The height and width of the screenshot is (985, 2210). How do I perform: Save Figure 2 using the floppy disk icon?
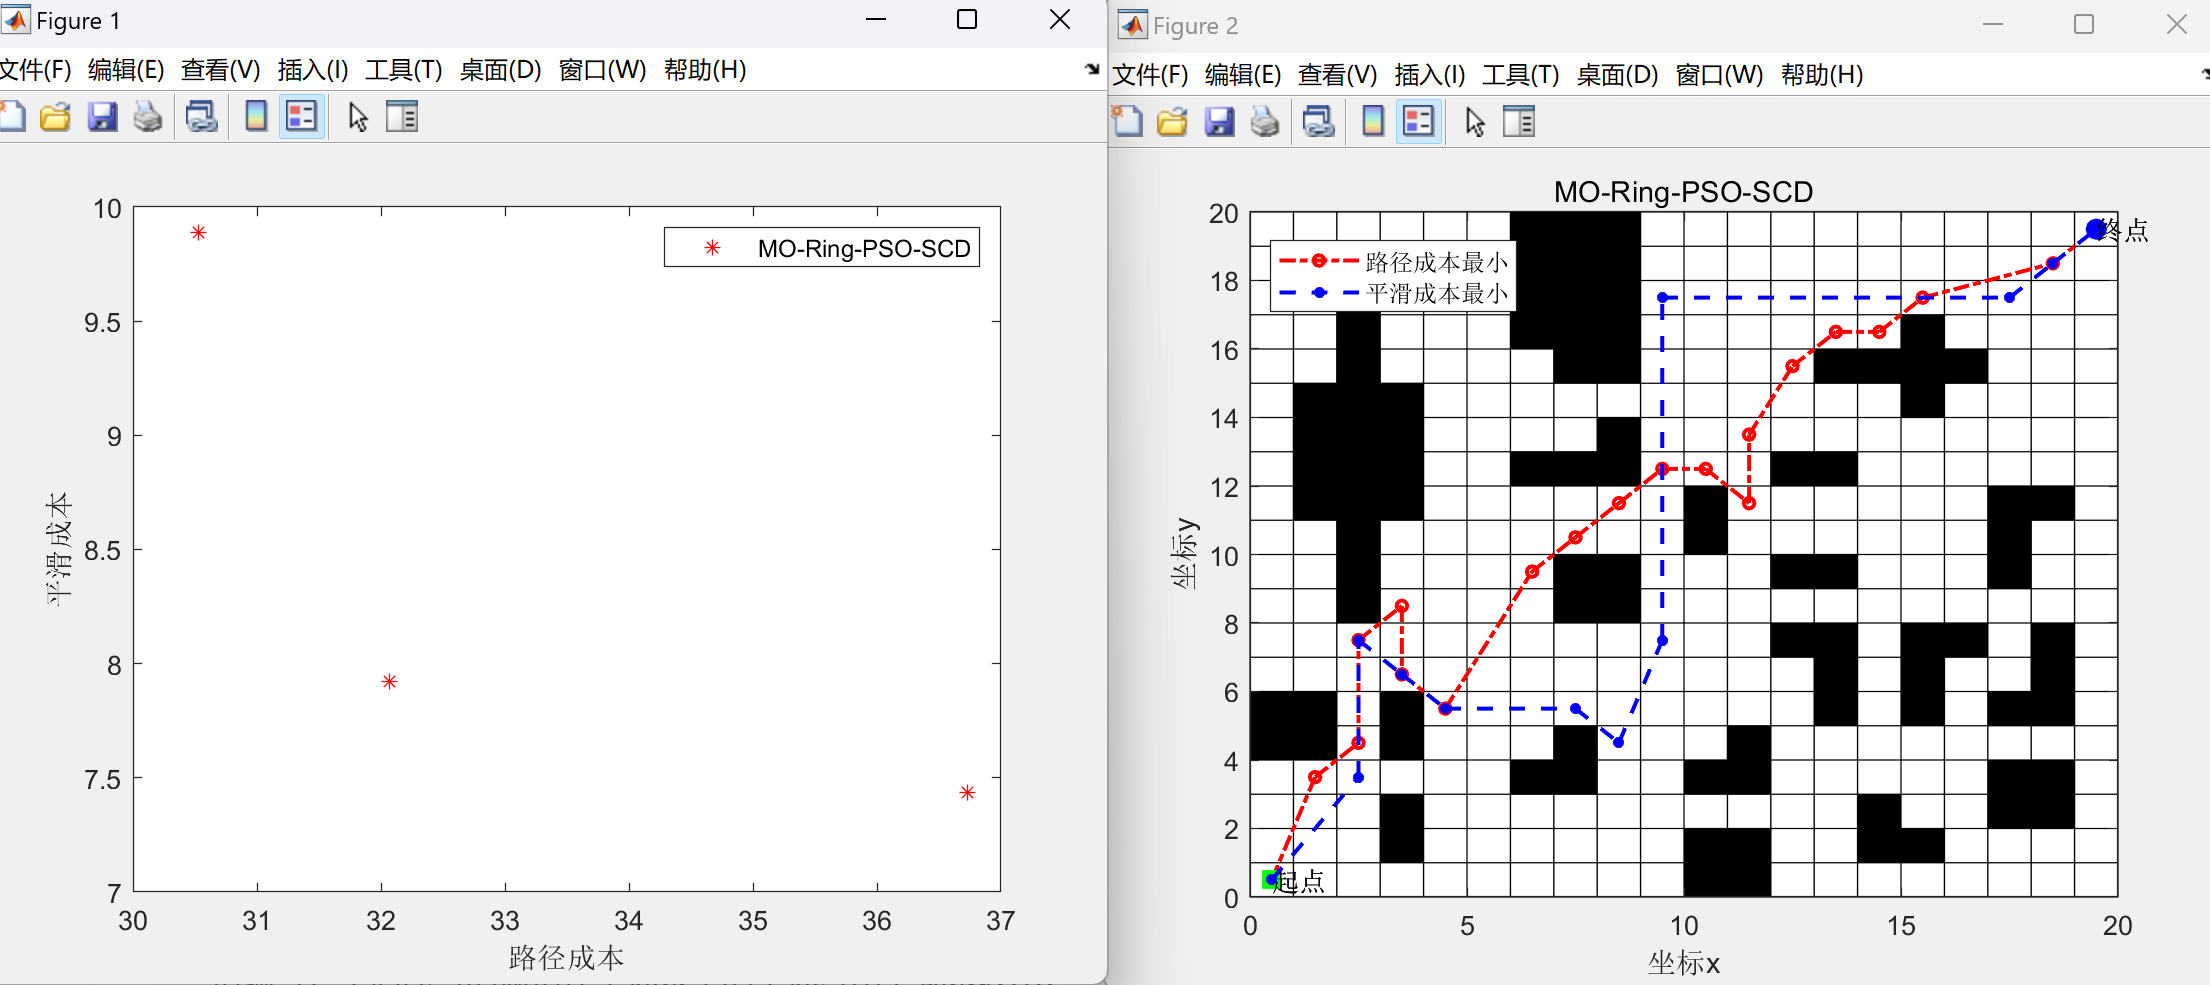pyautogui.click(x=1219, y=122)
